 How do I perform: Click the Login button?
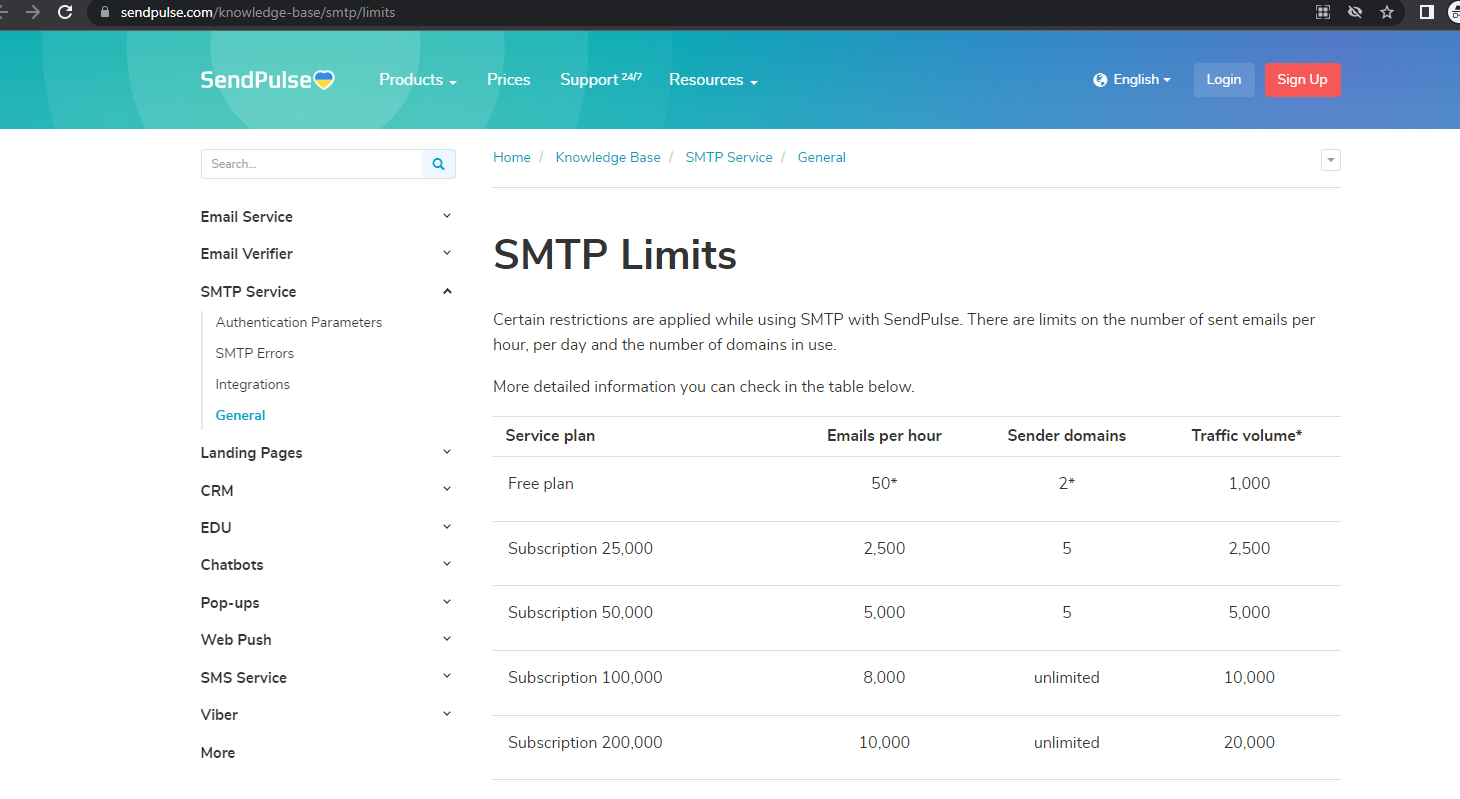pyautogui.click(x=1224, y=80)
